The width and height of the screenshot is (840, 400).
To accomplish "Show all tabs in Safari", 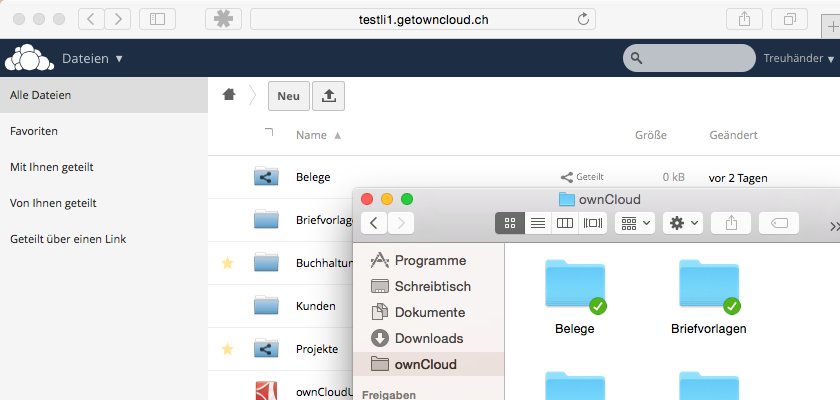I will [789, 20].
